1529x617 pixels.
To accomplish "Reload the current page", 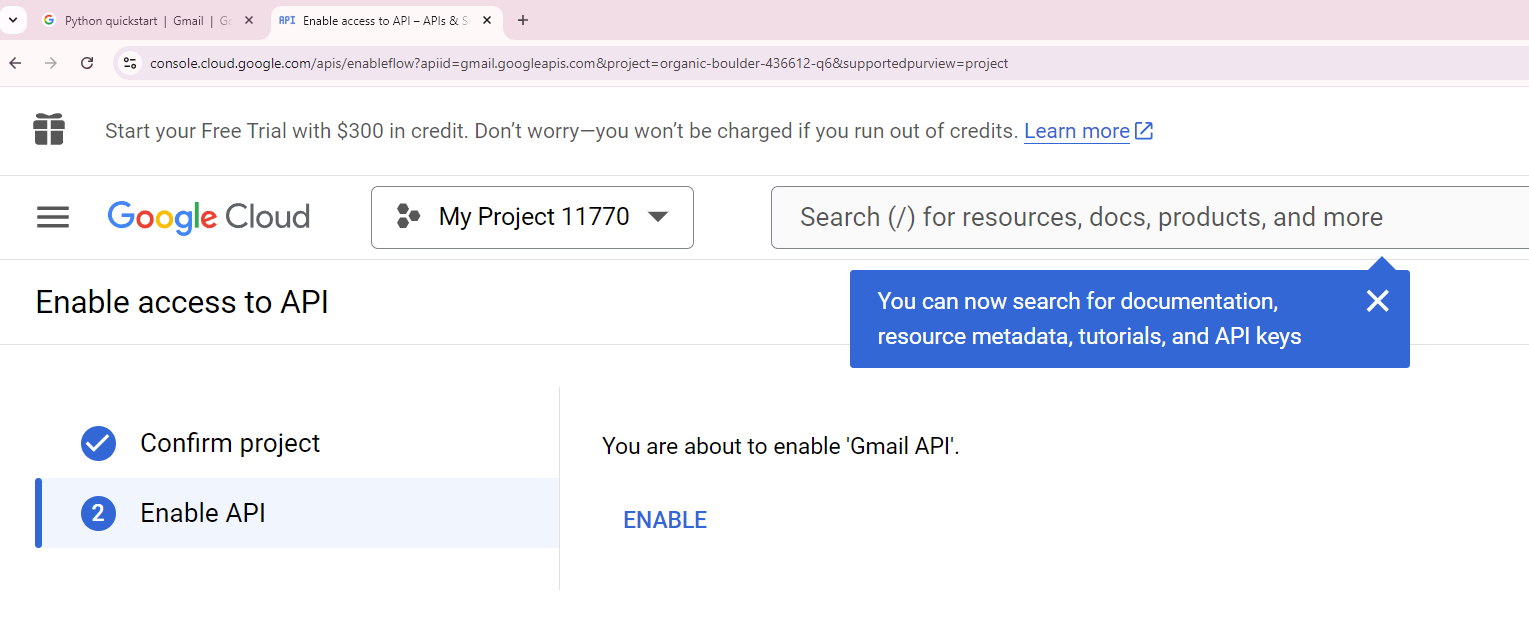I will click(x=87, y=63).
